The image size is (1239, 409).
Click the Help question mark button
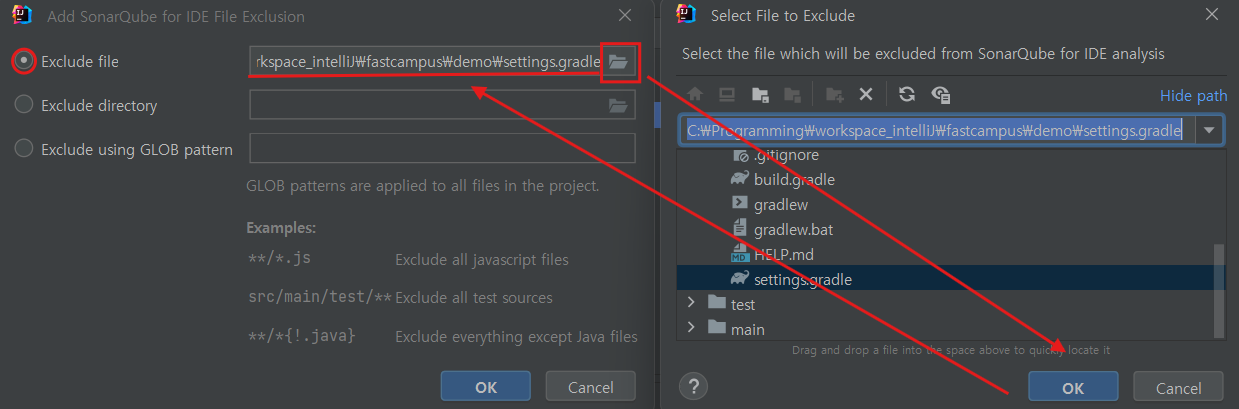tap(693, 386)
